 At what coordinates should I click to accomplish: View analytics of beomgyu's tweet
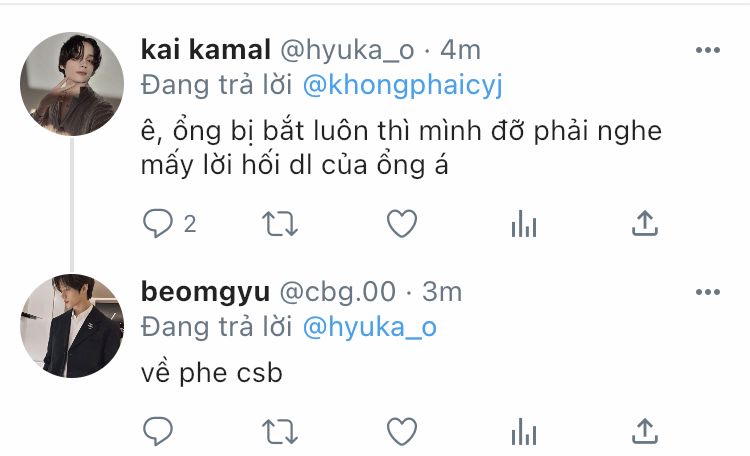click(x=524, y=432)
